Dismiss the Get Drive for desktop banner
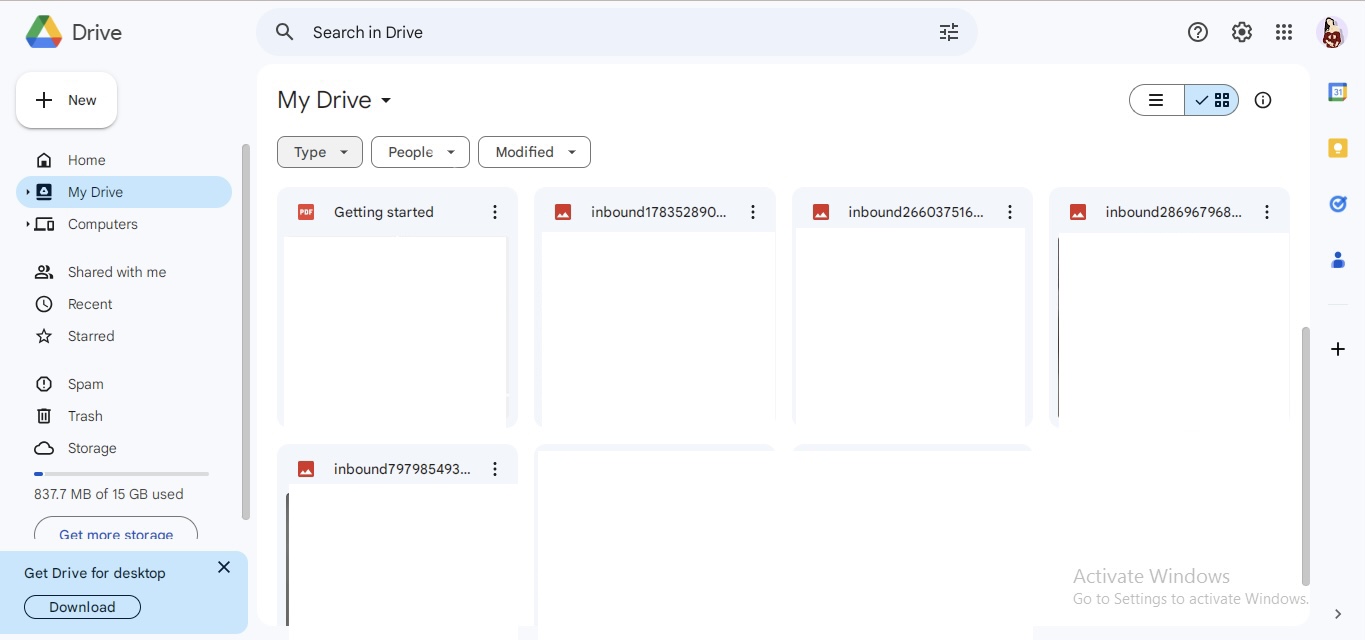1365x640 pixels. pyautogui.click(x=224, y=567)
